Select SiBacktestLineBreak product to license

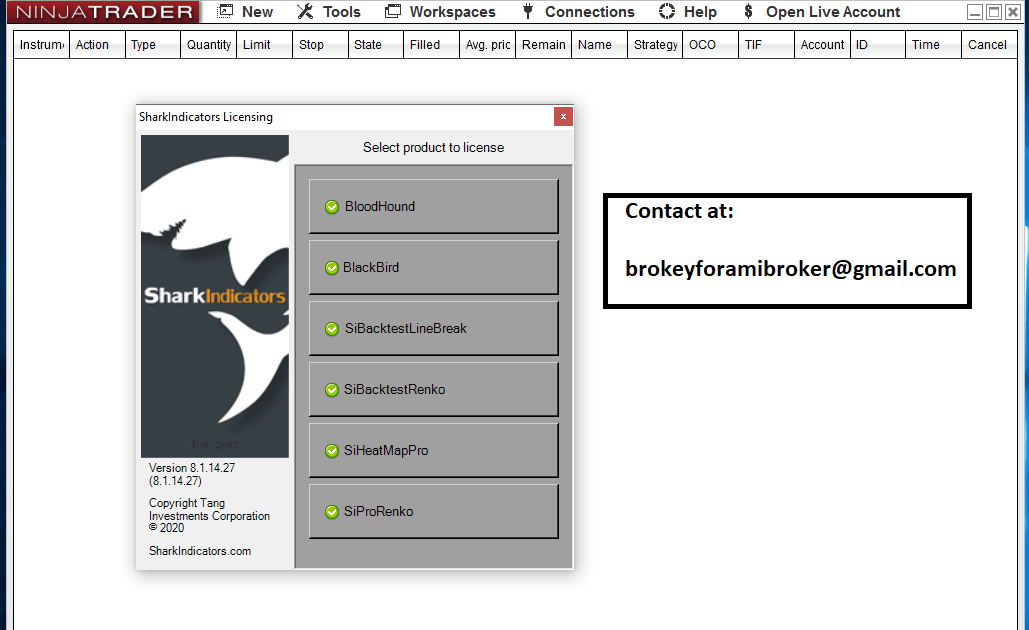point(434,328)
